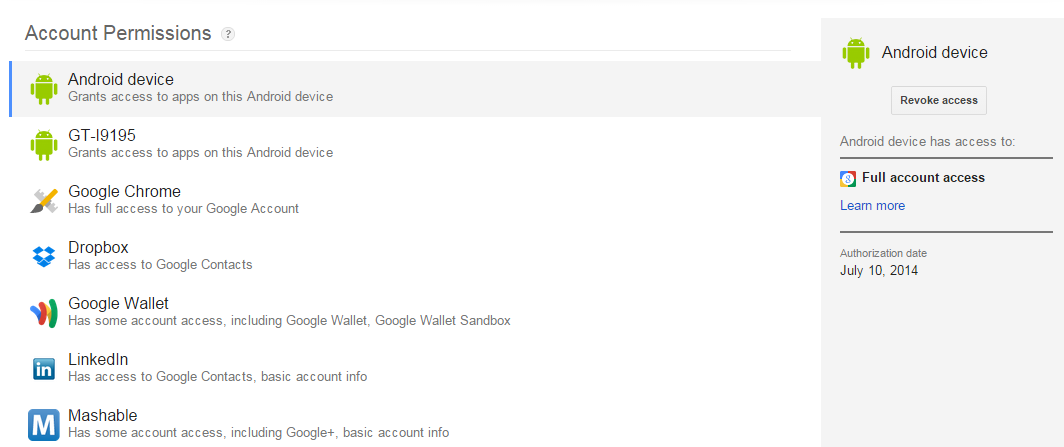This screenshot has height=447, width=1064.
Task: Click the Mashable M logo icon
Action: (43, 425)
